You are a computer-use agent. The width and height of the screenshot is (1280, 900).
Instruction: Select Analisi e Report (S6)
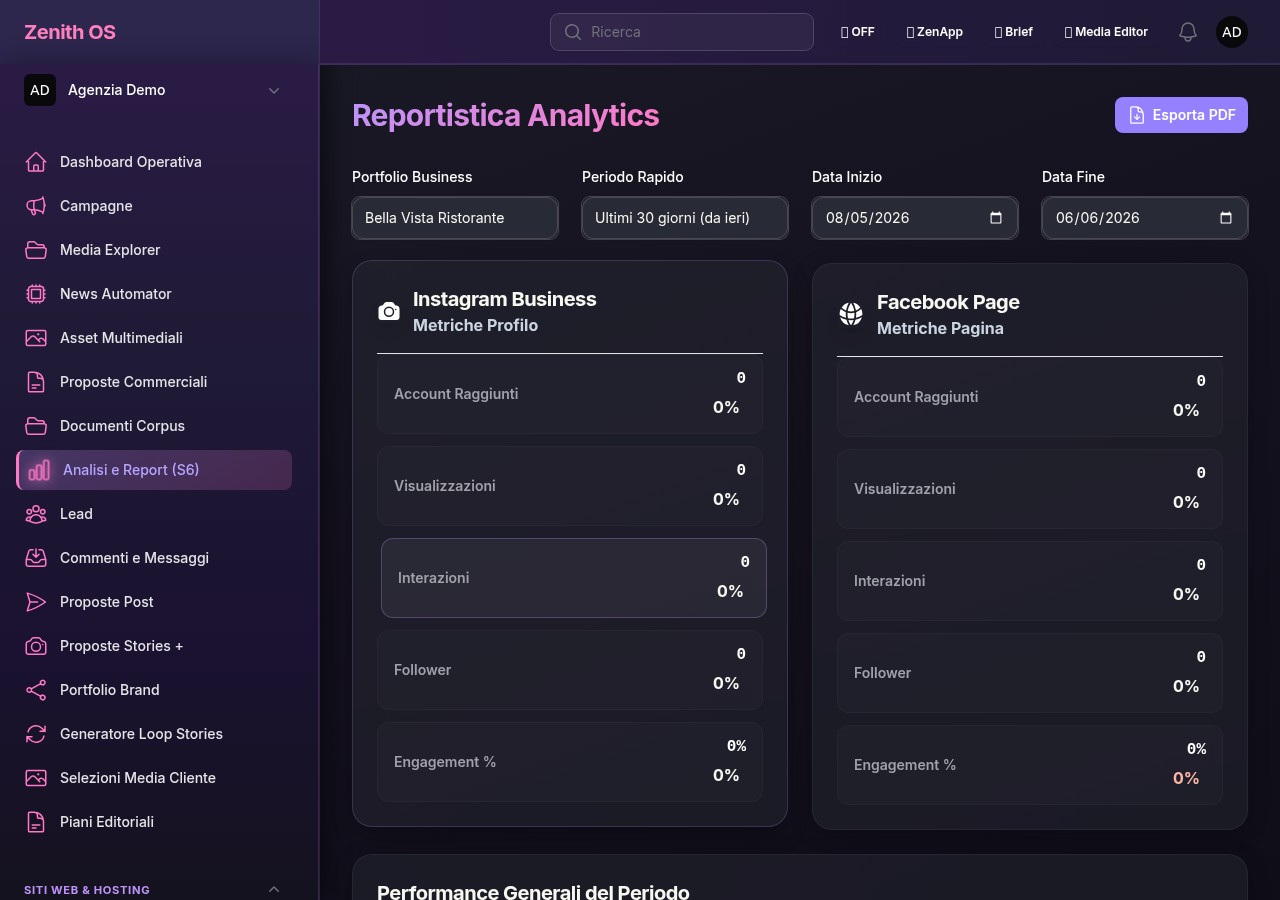pos(154,470)
